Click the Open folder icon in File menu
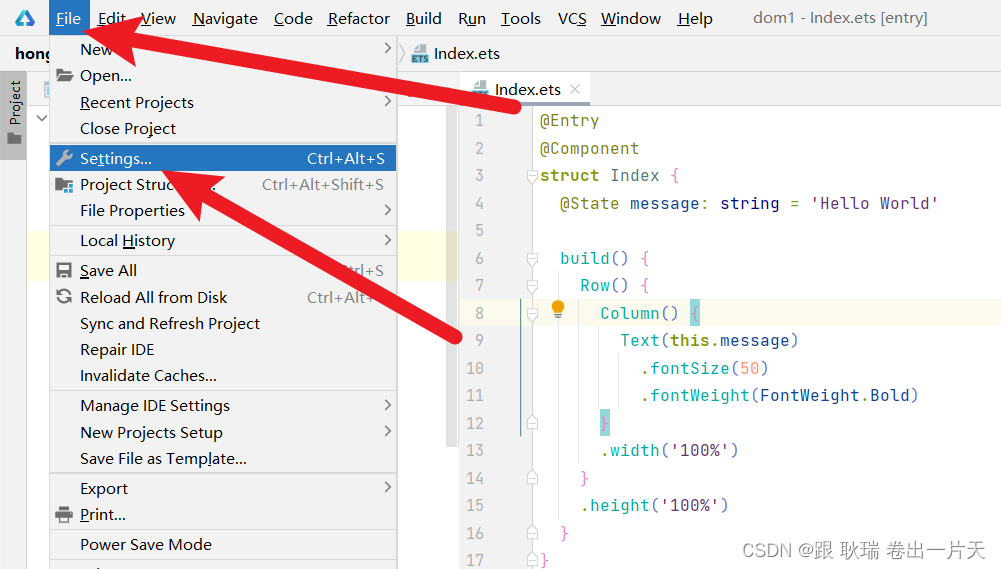 [64, 75]
